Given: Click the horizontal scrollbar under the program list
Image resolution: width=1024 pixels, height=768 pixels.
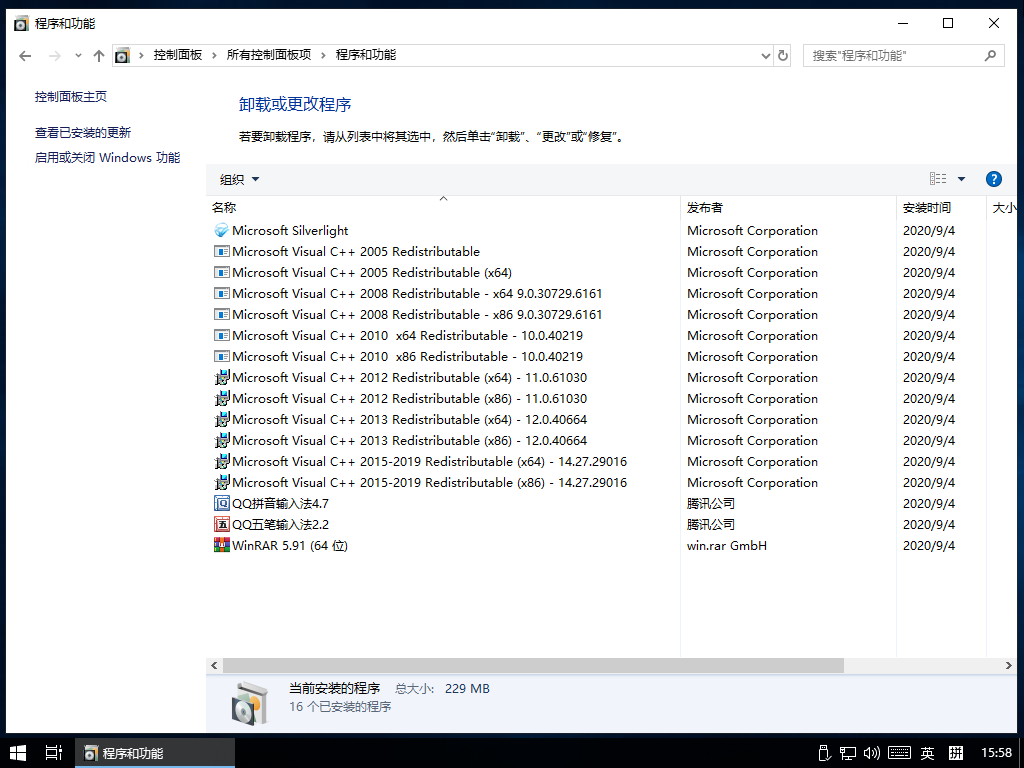Looking at the screenshot, I should pyautogui.click(x=532, y=665).
